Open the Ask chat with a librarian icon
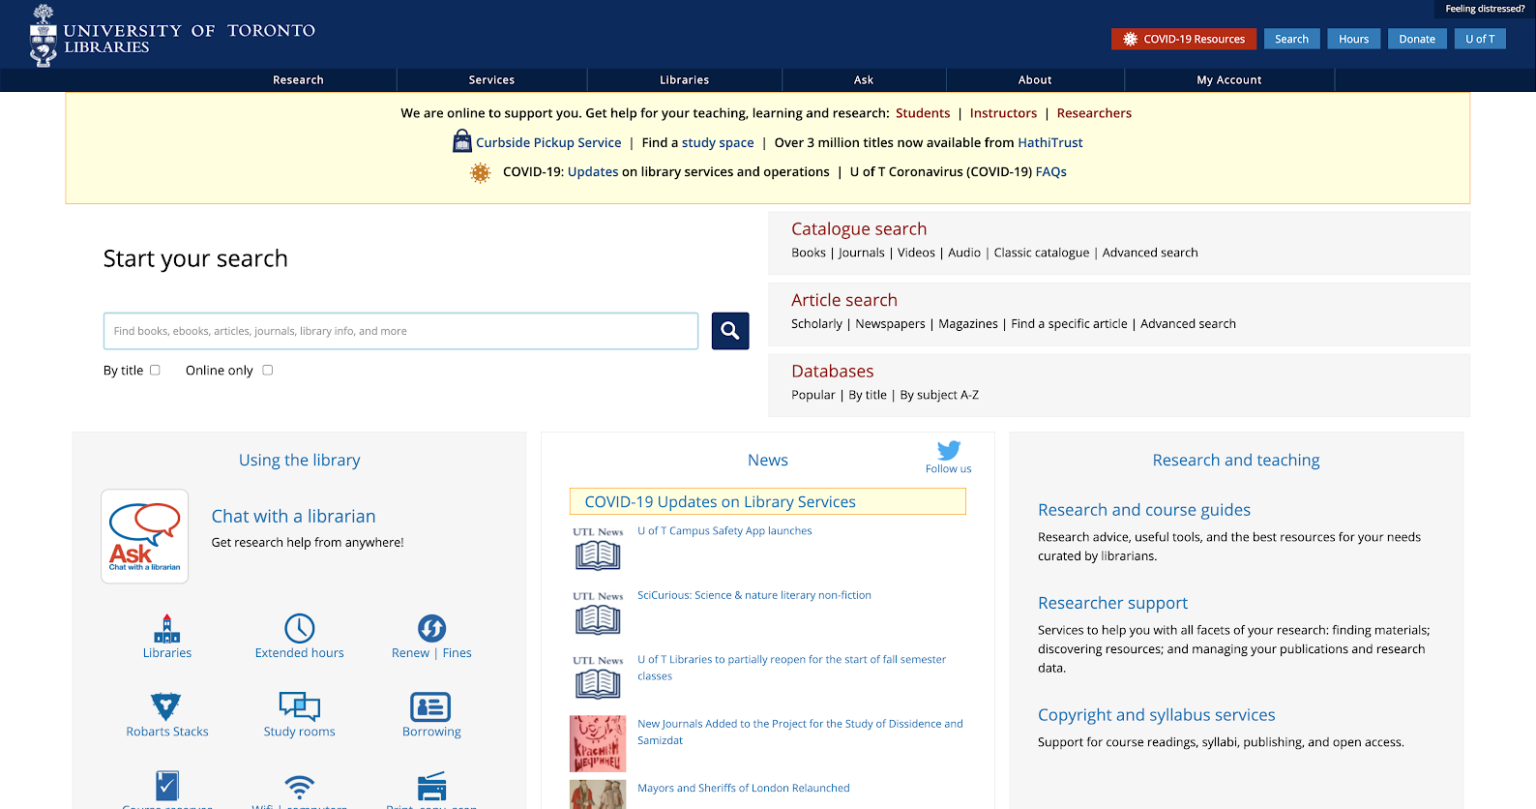Viewport: 1536px width, 809px height. click(145, 537)
